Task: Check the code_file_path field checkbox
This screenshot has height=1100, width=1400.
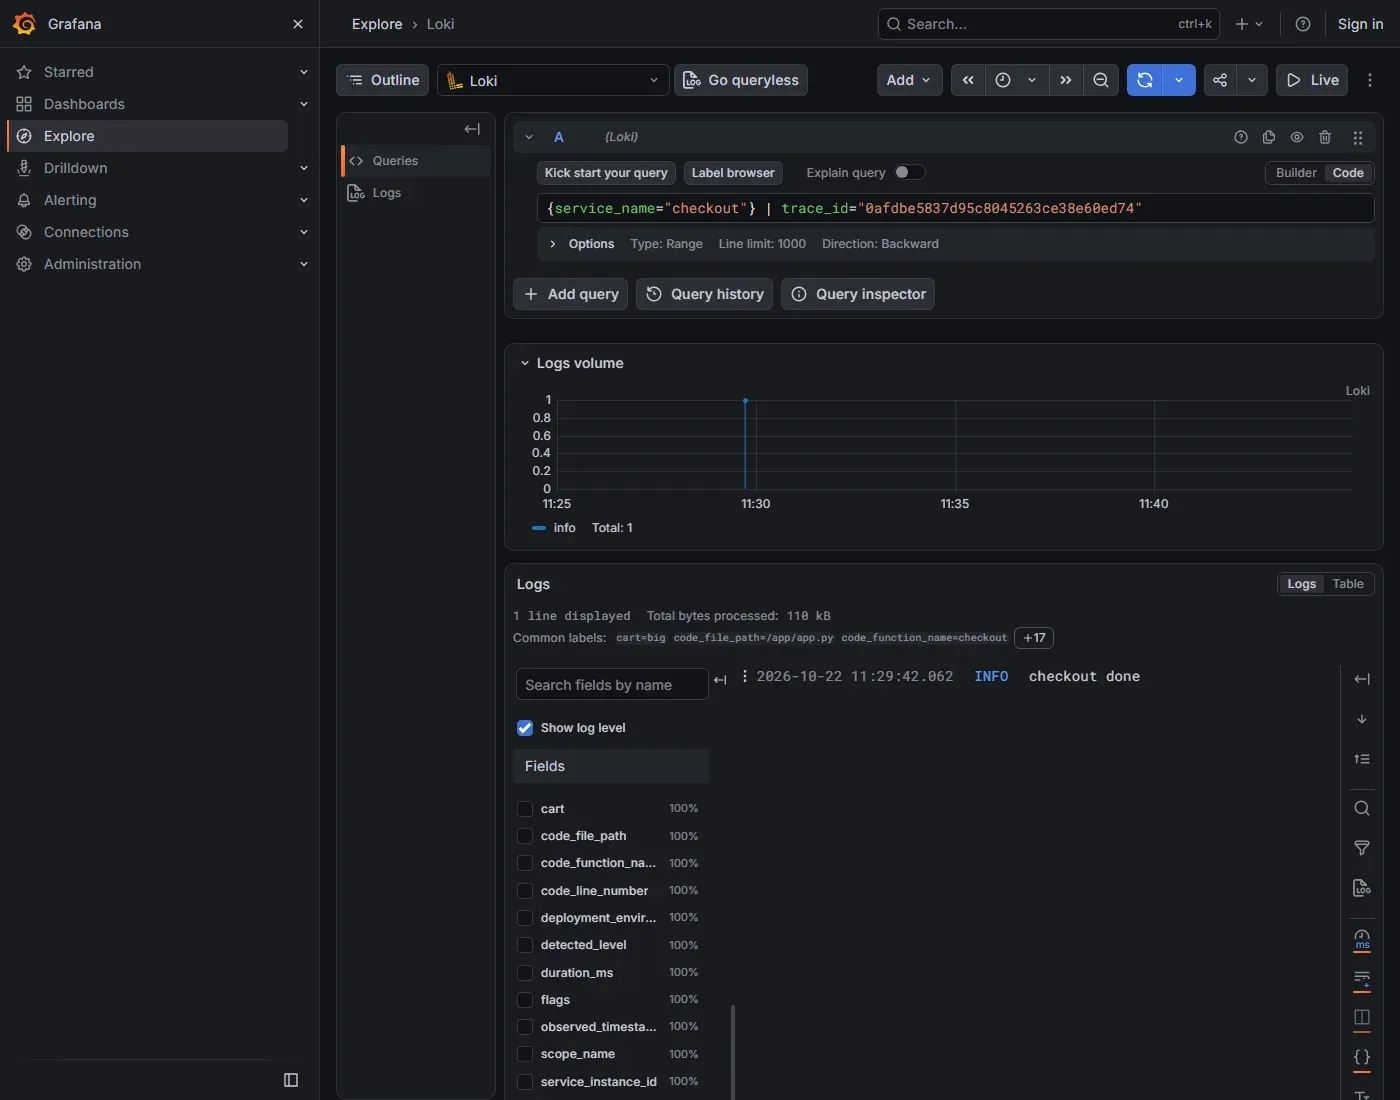Action: 525,836
